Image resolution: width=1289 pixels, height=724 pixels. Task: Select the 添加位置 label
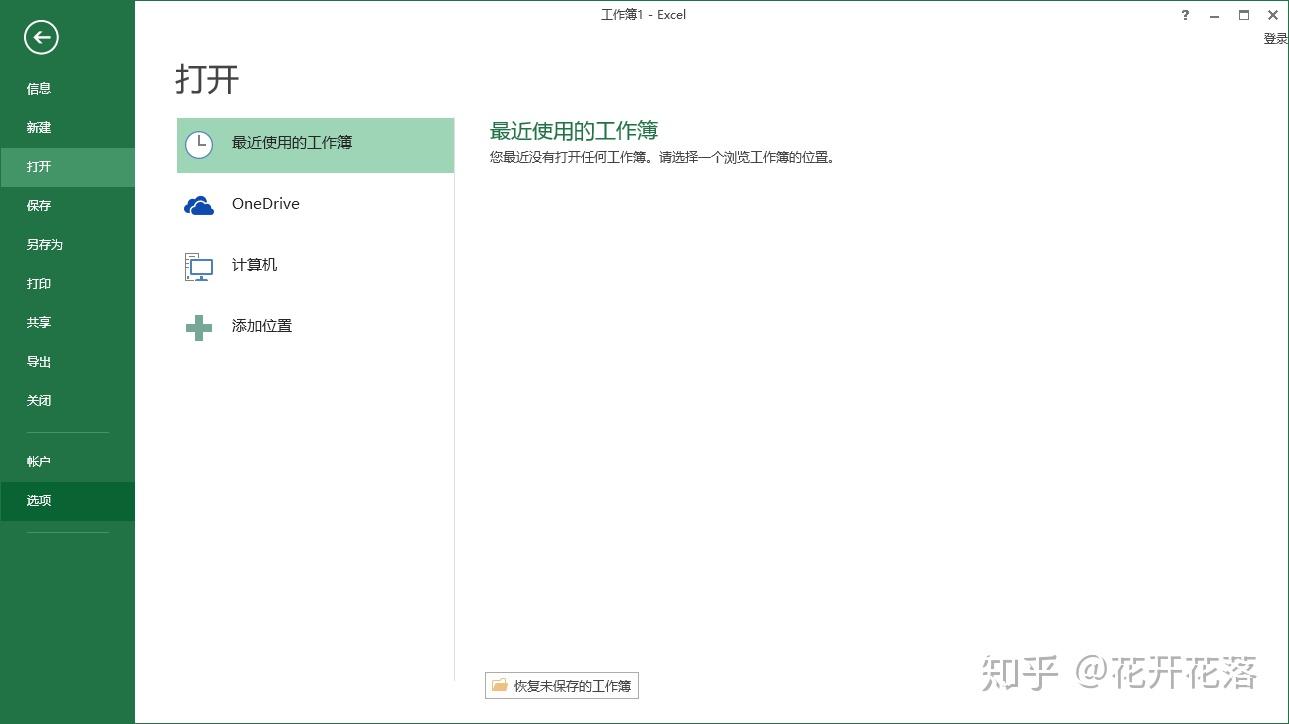(262, 326)
